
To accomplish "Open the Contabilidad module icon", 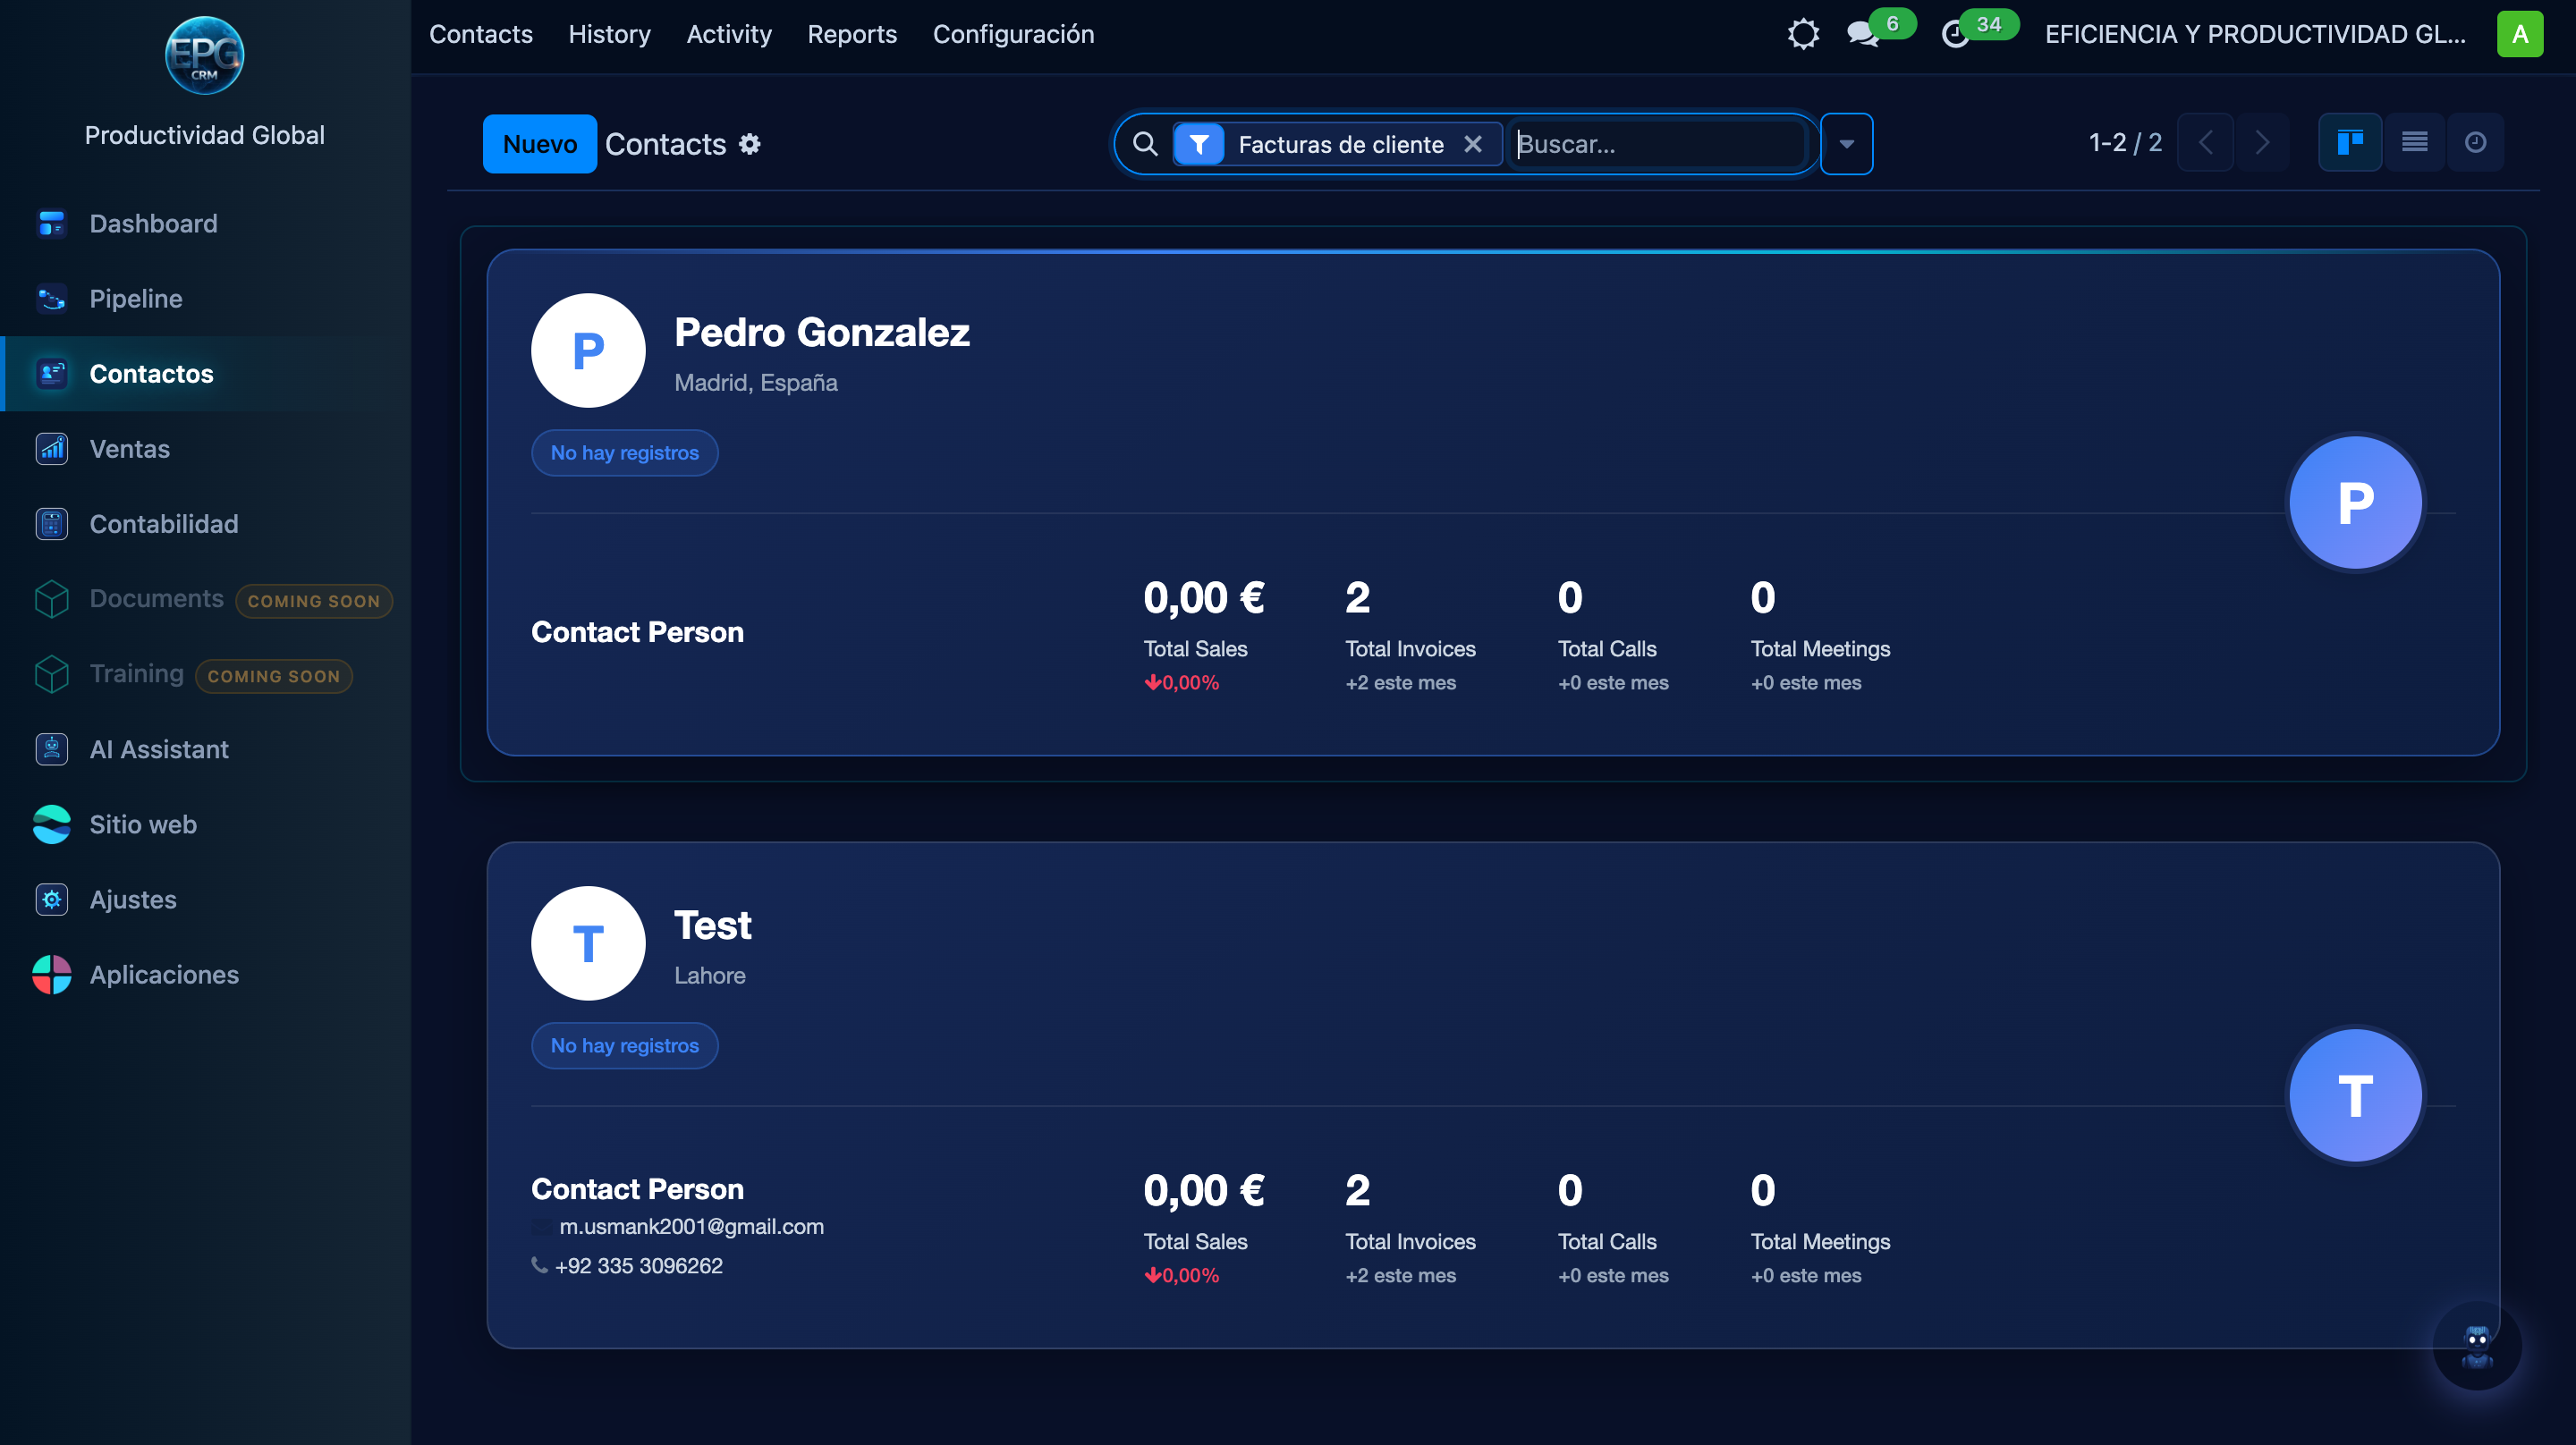I will (x=51, y=523).
